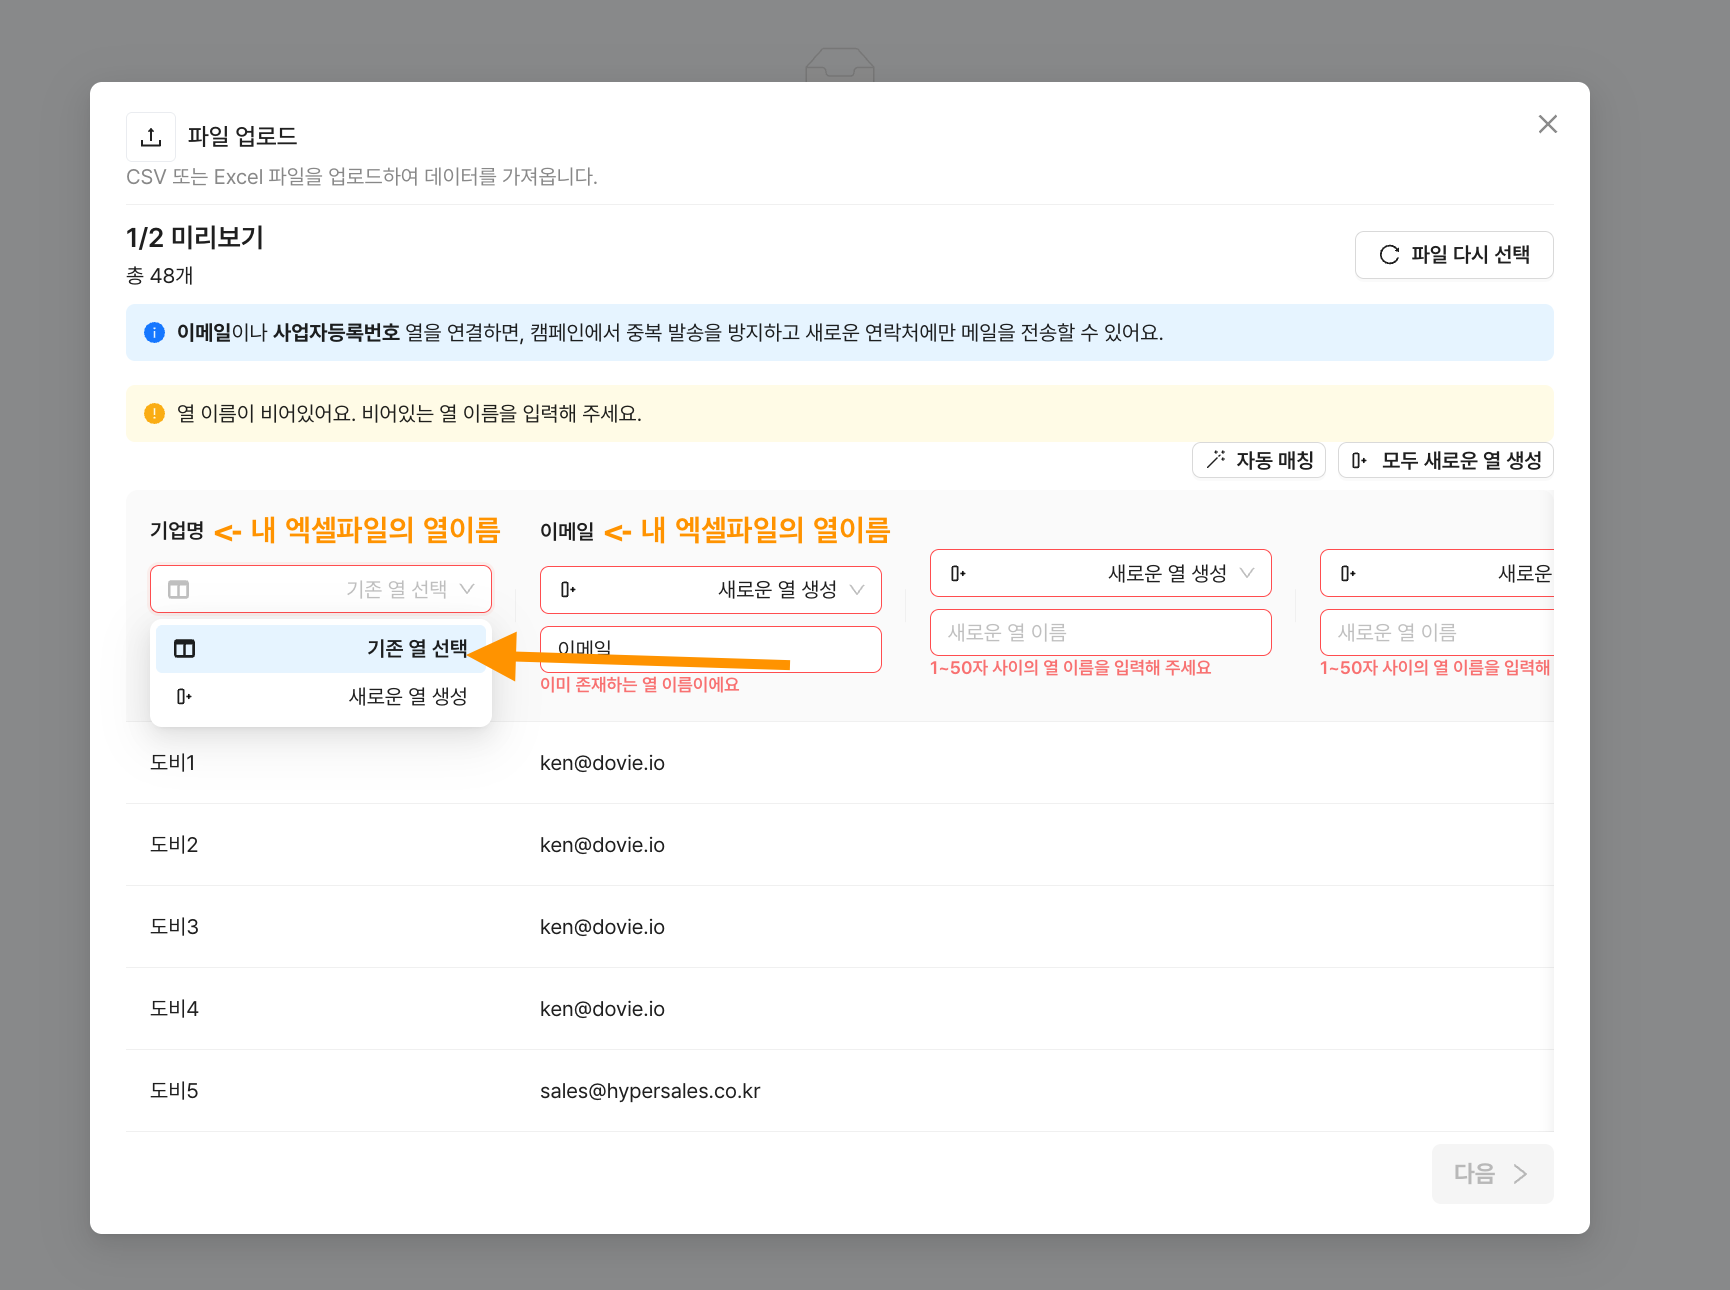The width and height of the screenshot is (1730, 1290).
Task: Click 모두 새로운 열 생성 button
Action: pos(1445,460)
